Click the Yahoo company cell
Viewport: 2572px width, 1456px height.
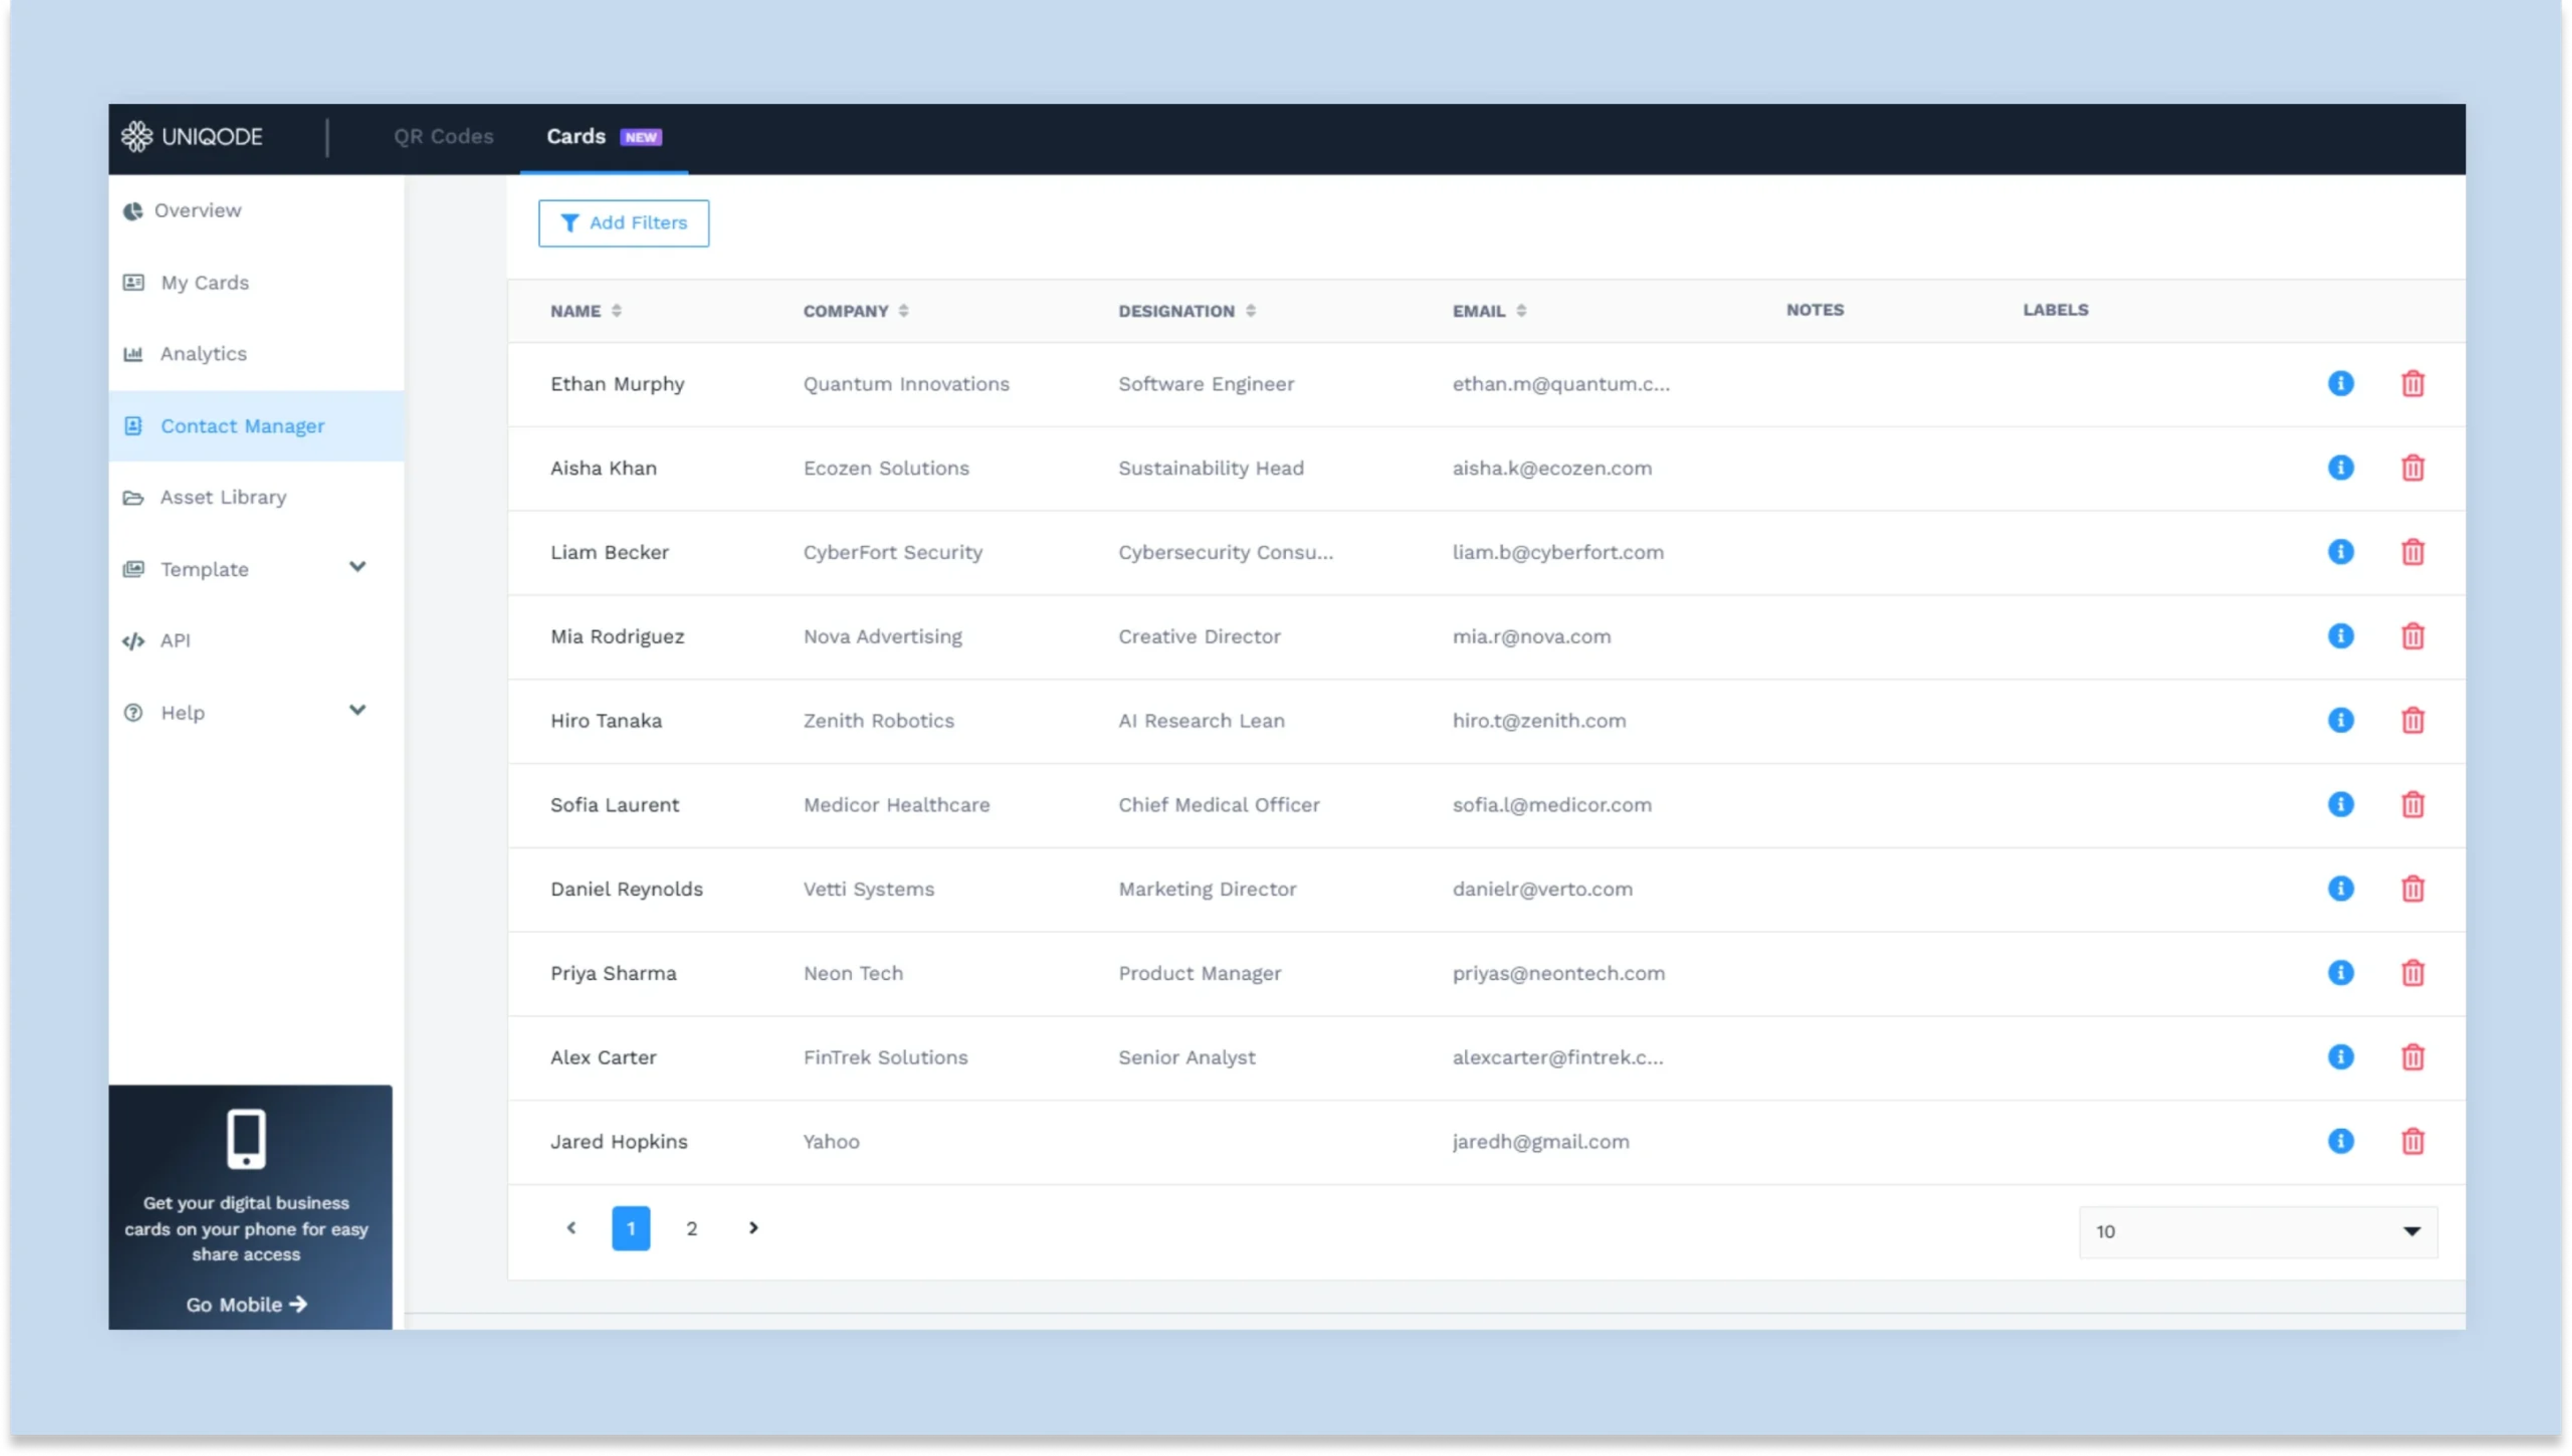tap(830, 1141)
